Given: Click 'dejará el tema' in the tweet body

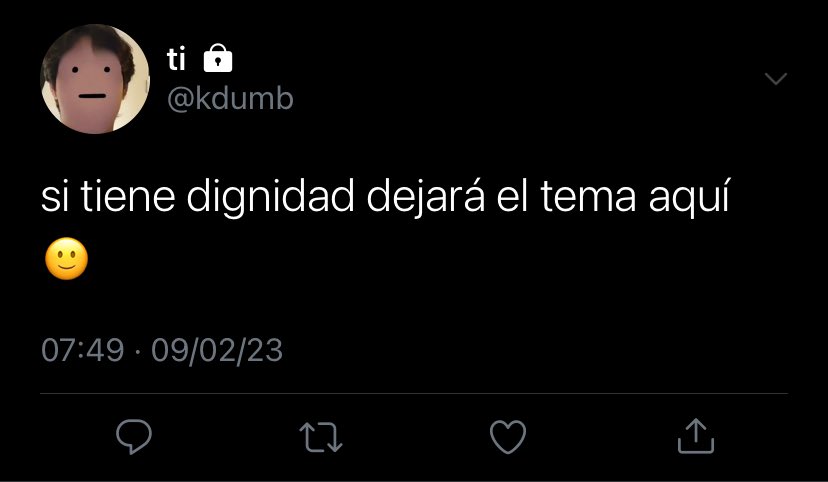Looking at the screenshot, I should [x=501, y=196].
